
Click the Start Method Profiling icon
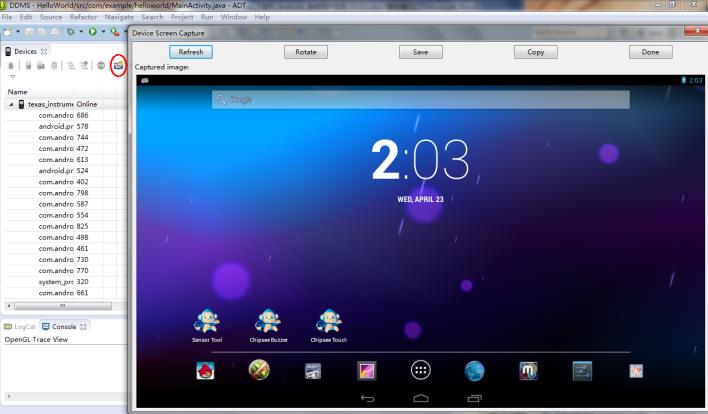click(x=84, y=66)
